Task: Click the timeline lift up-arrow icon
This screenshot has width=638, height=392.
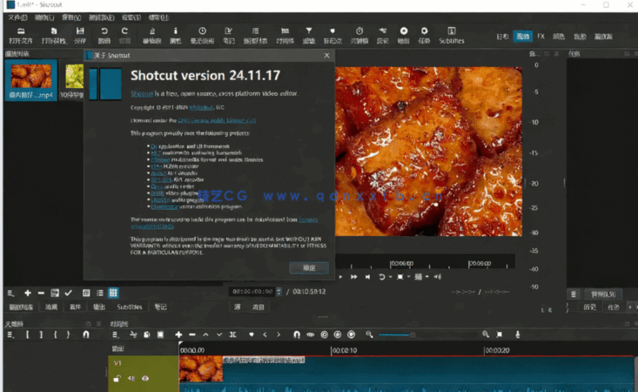Action: [x=206, y=335]
